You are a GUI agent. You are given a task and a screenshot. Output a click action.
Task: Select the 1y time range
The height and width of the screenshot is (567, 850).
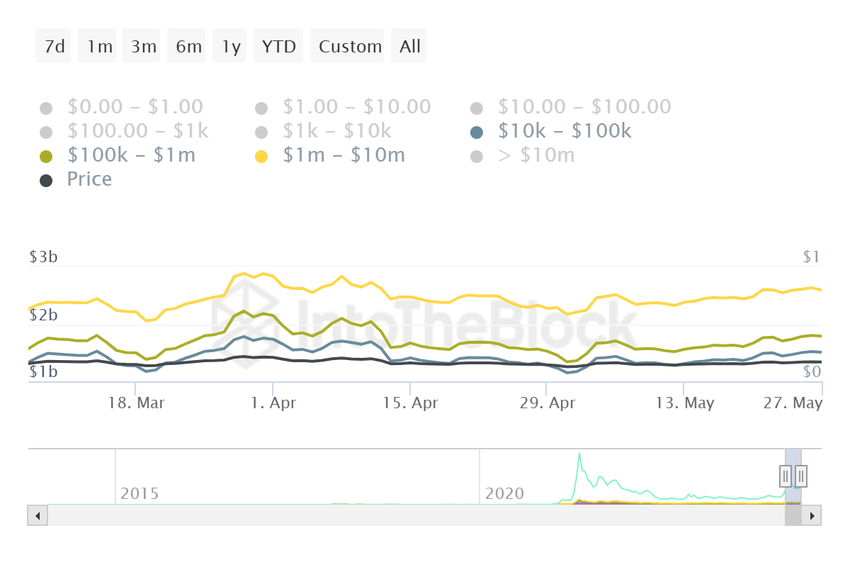(231, 47)
